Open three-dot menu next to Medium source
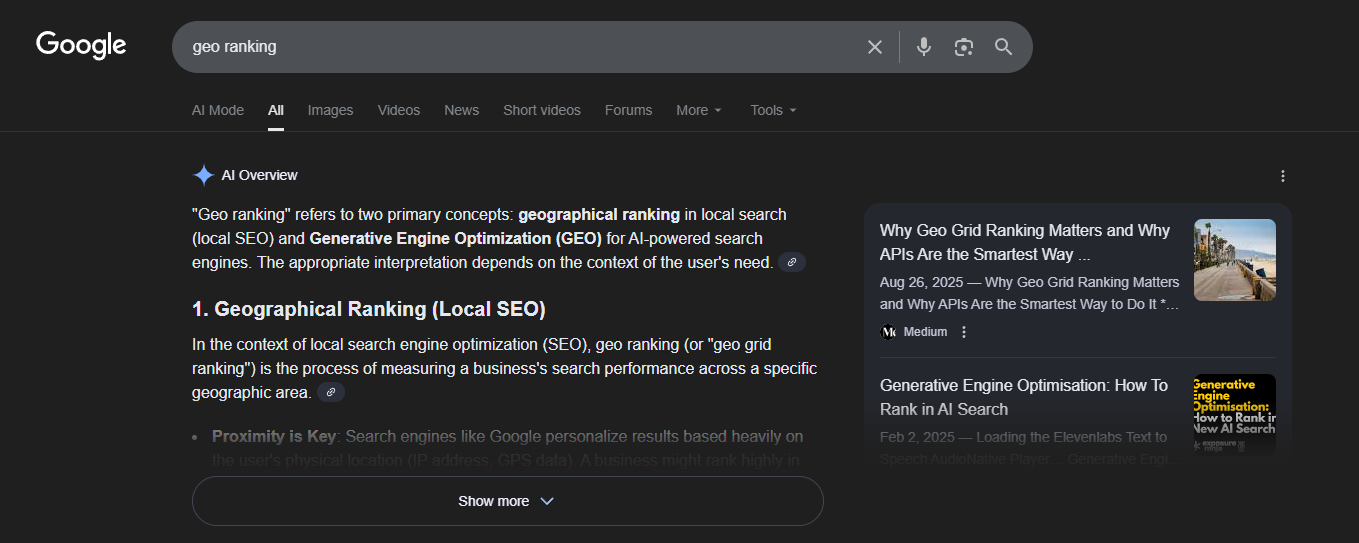 tap(964, 332)
